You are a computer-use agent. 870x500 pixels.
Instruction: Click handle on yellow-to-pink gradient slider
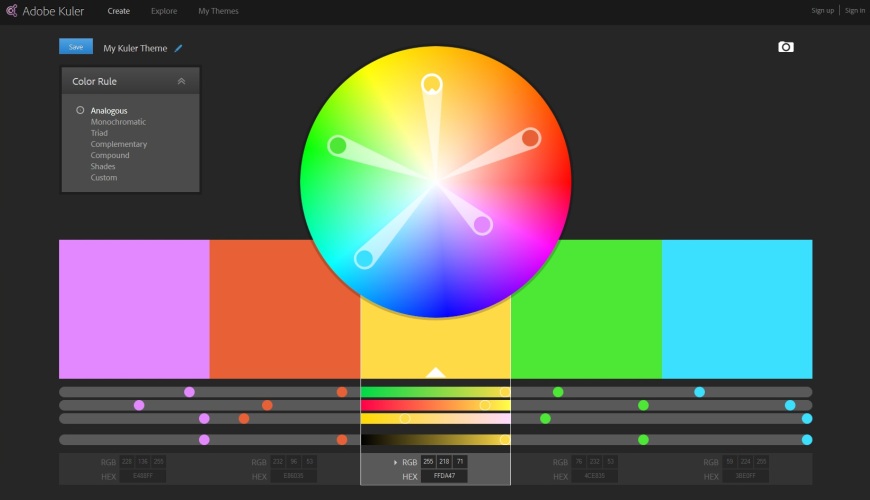(405, 418)
